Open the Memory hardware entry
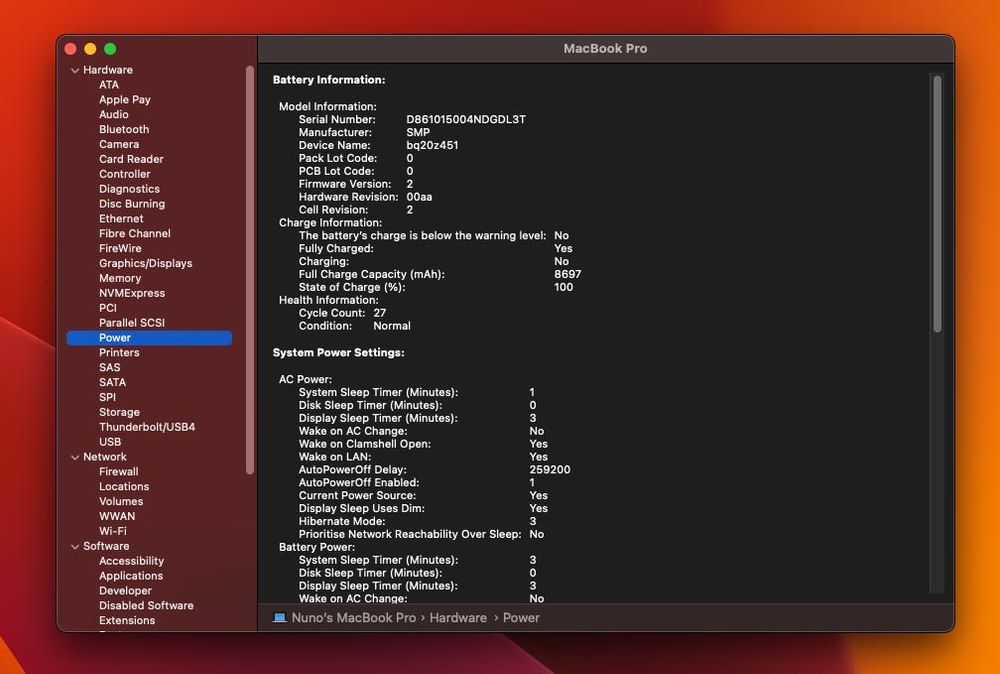1000x674 pixels. (x=120, y=278)
